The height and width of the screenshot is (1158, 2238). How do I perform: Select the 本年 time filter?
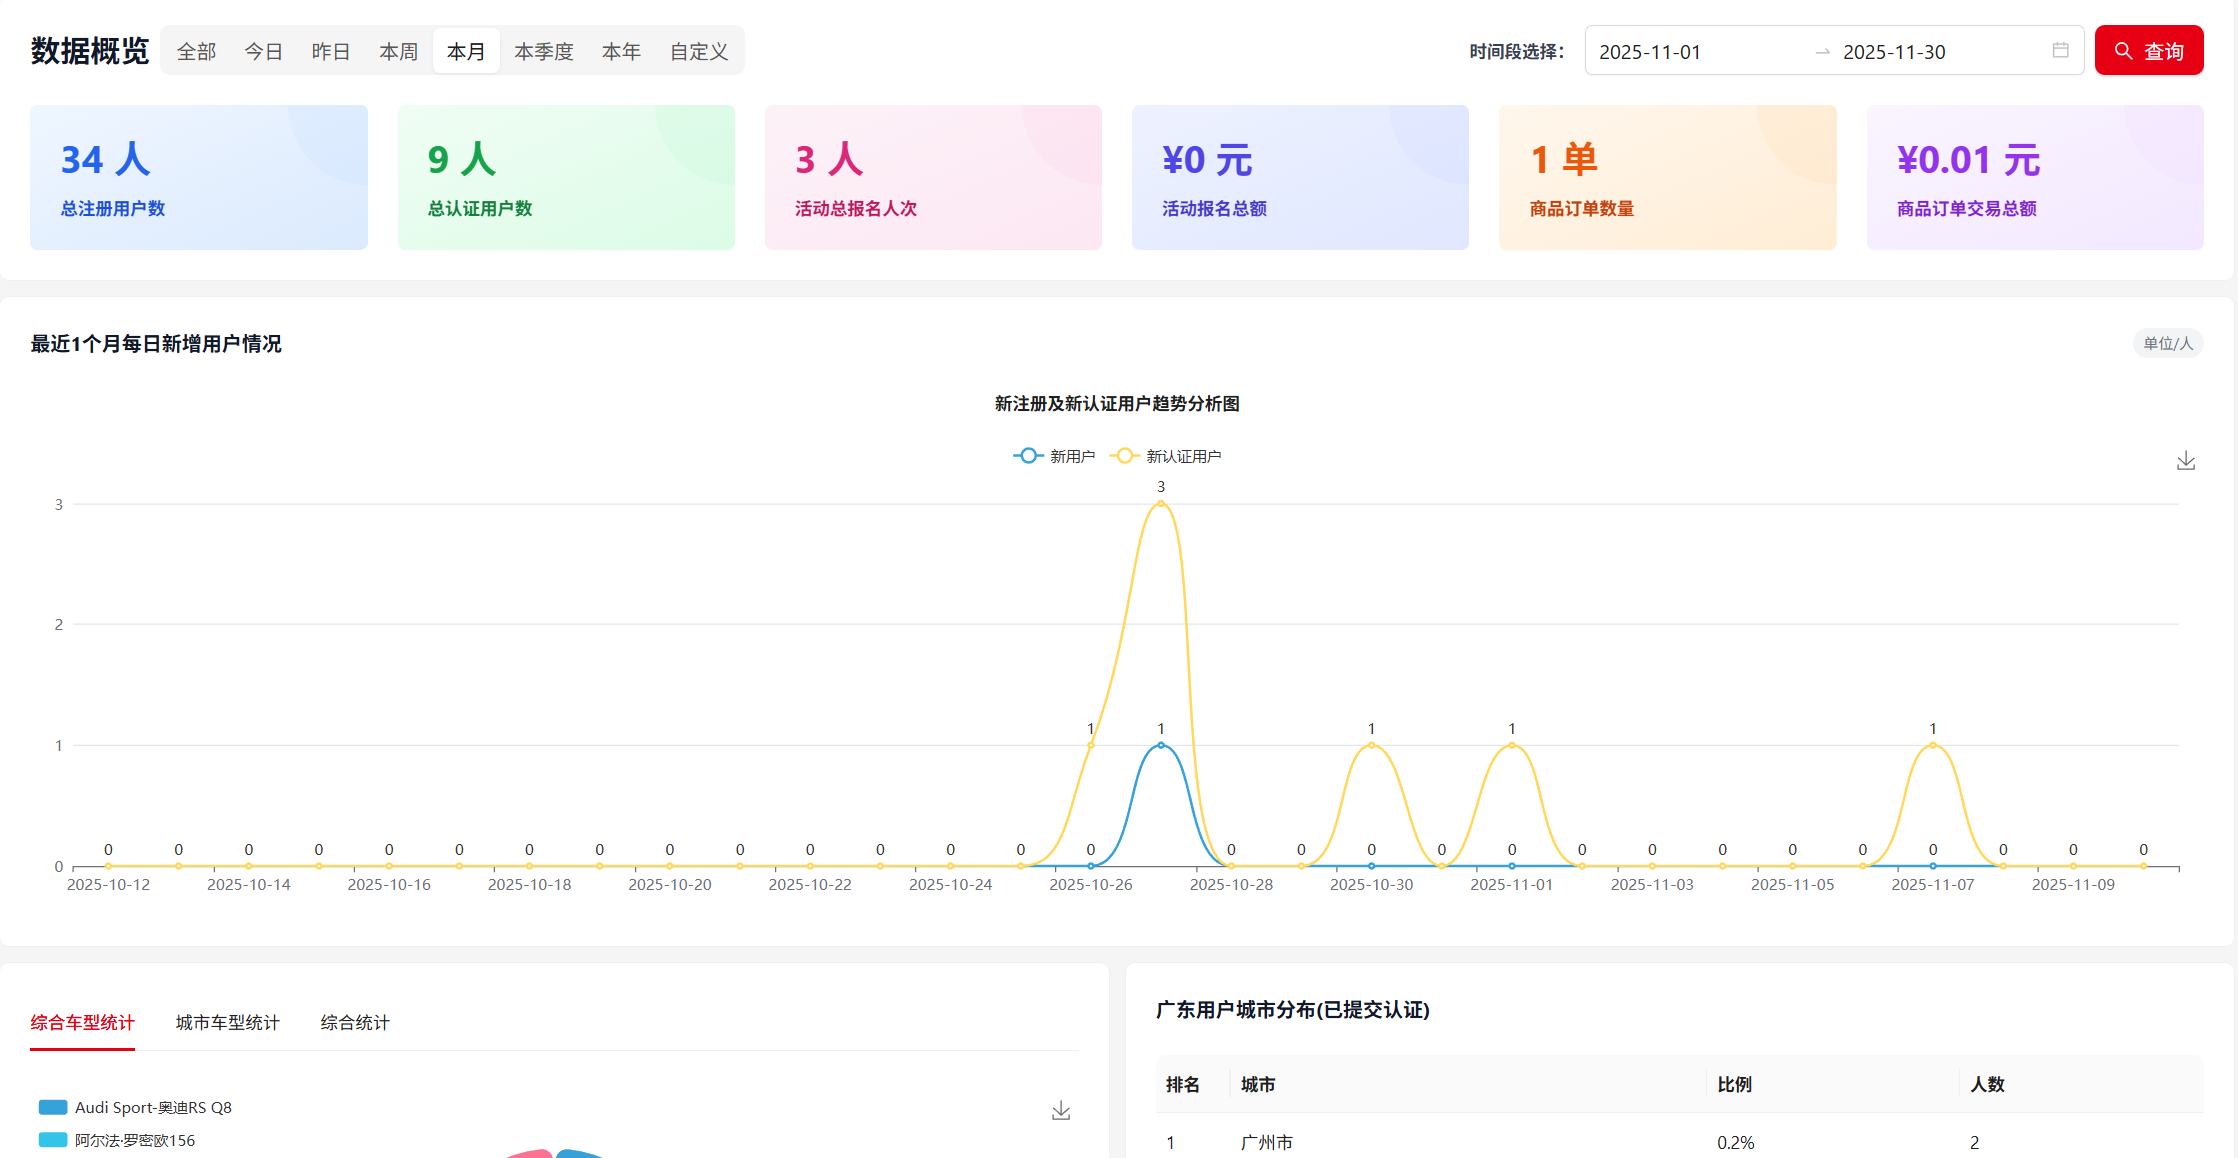coord(621,50)
